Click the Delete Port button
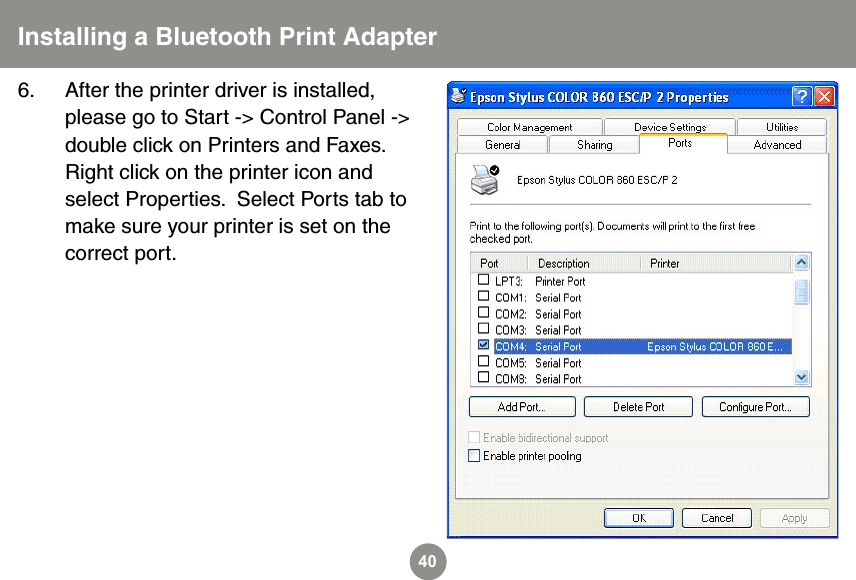 coord(638,406)
